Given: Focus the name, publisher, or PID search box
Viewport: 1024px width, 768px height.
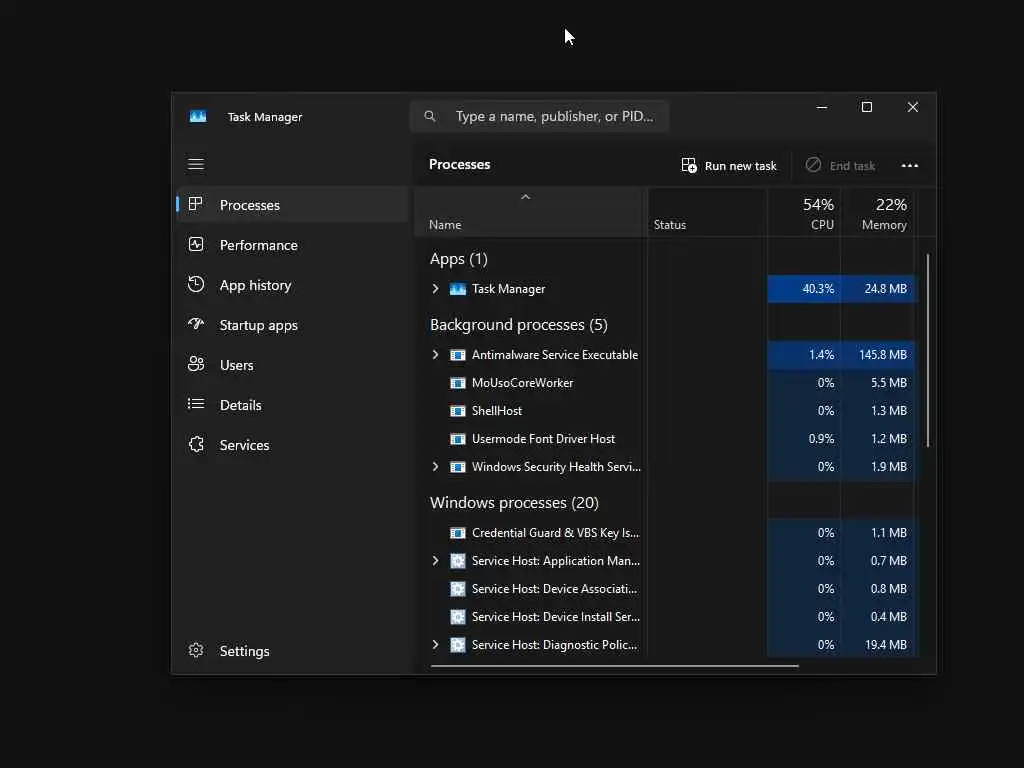Looking at the screenshot, I should 539,116.
